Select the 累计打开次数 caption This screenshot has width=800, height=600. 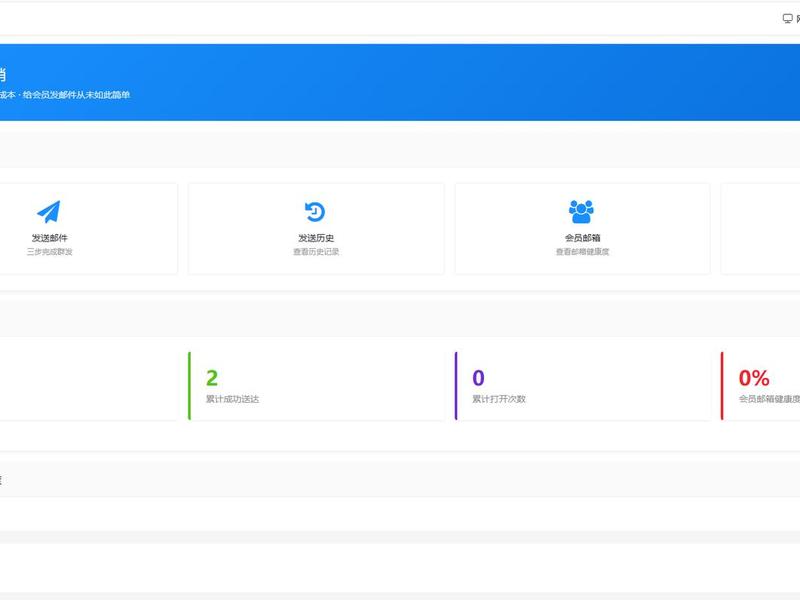pyautogui.click(x=498, y=399)
